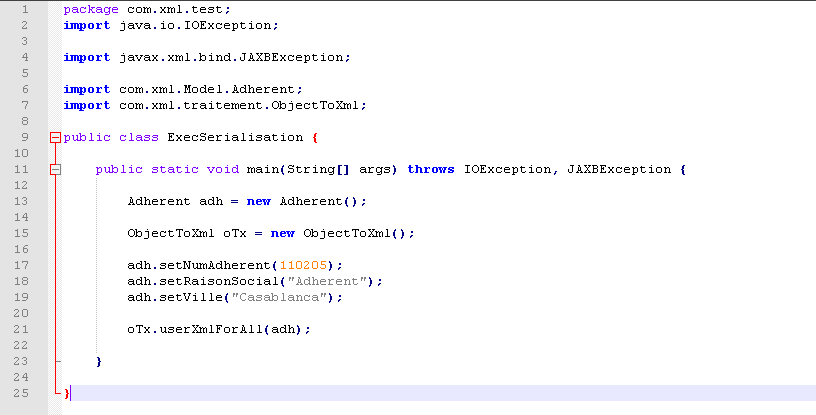Click 'public static void' keywords on line 11
The height and width of the screenshot is (415, 816).
[168, 169]
